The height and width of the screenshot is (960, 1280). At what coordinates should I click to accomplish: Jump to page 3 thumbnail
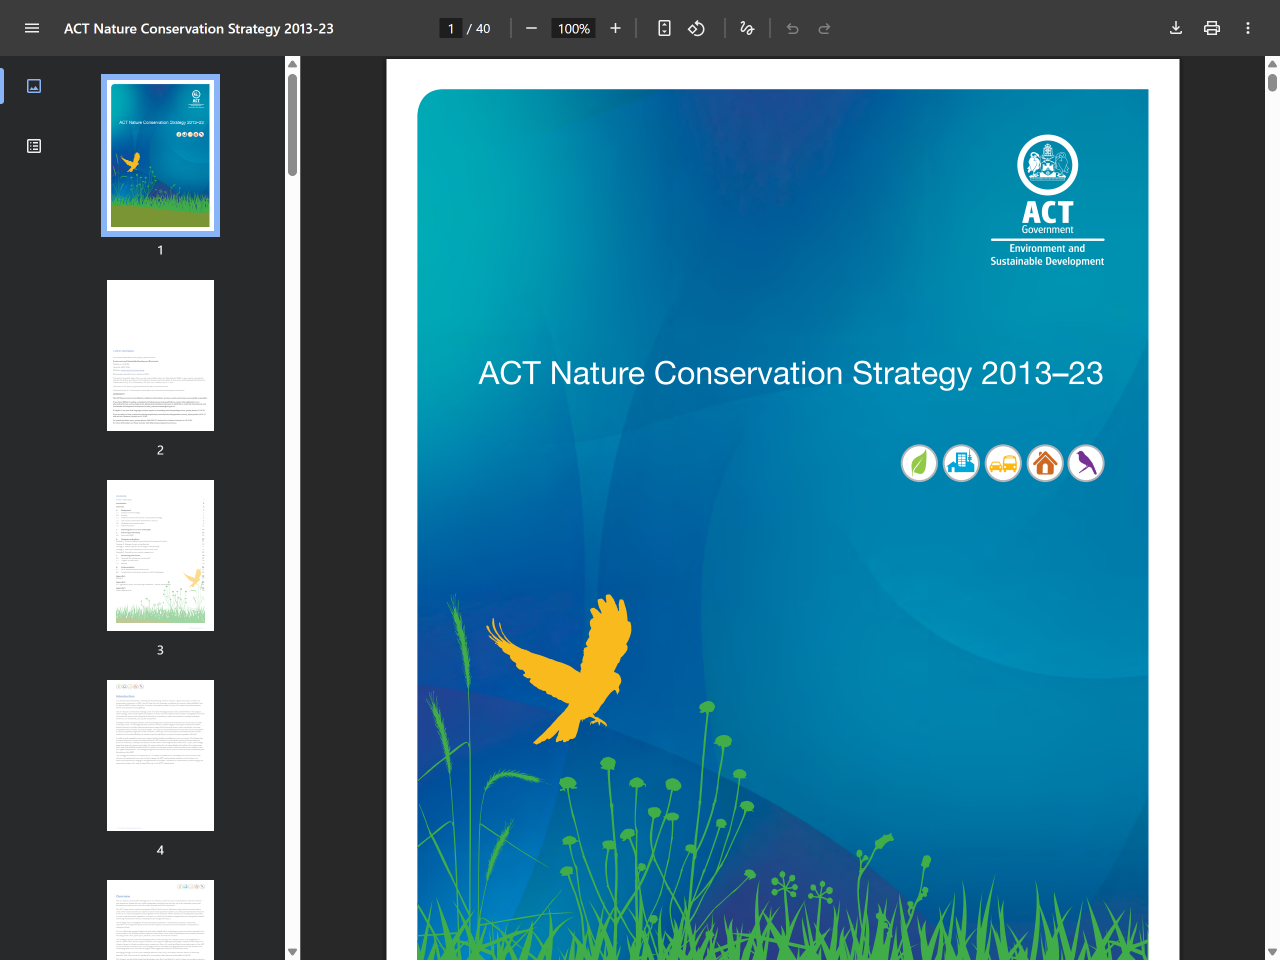tap(160, 555)
